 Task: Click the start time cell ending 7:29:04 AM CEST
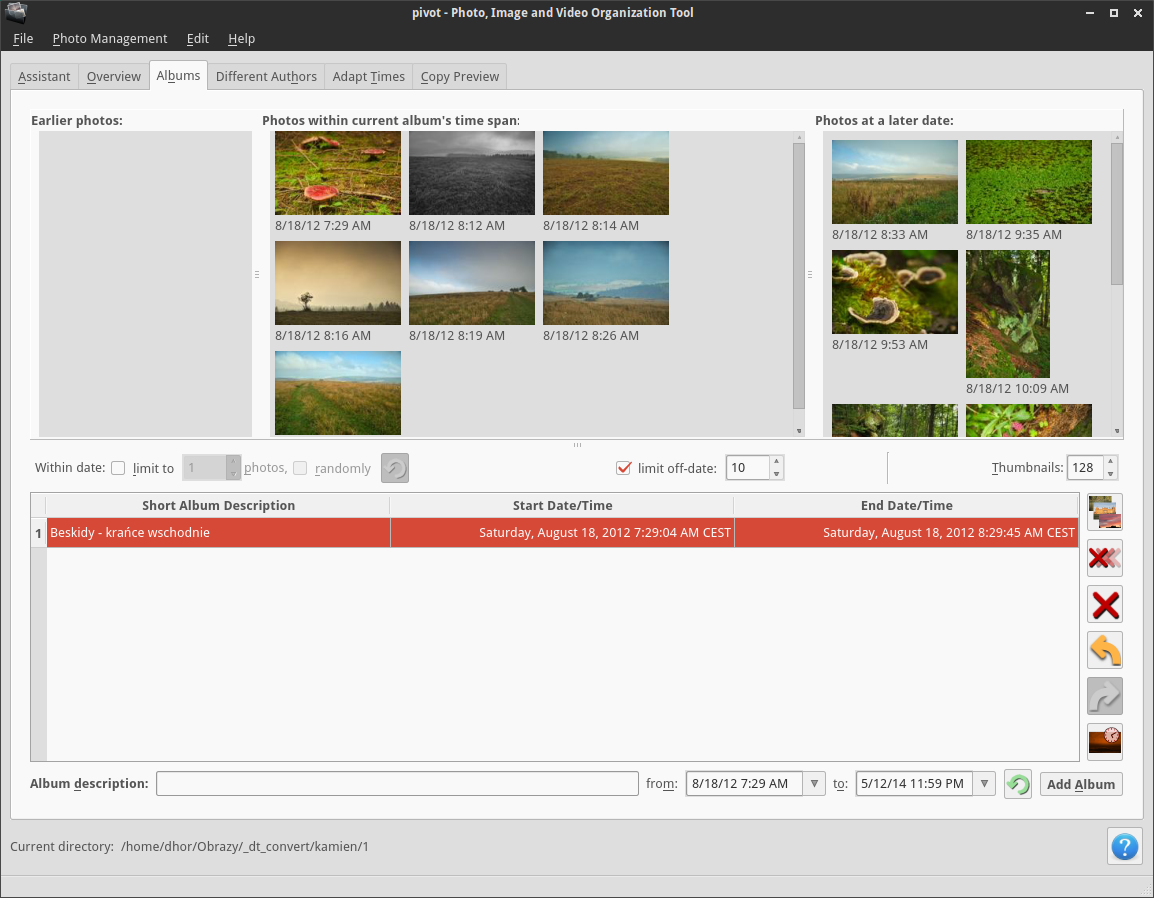click(x=562, y=533)
